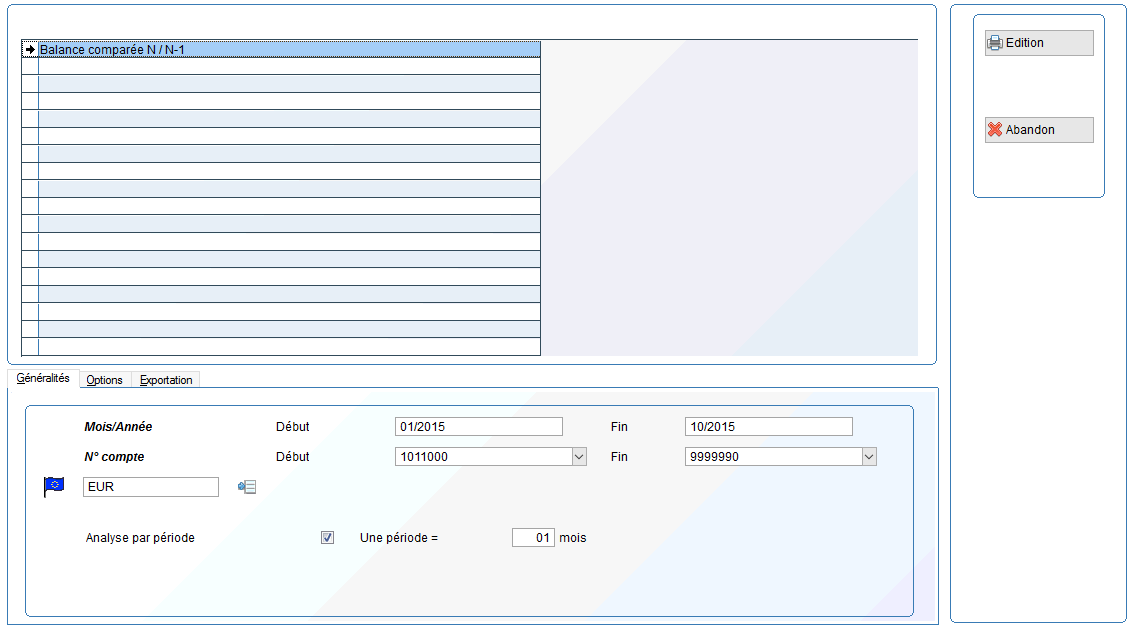Click the Mois/Année Début field with 01/2015
Viewport: 1136px width, 632px height.
click(x=478, y=427)
